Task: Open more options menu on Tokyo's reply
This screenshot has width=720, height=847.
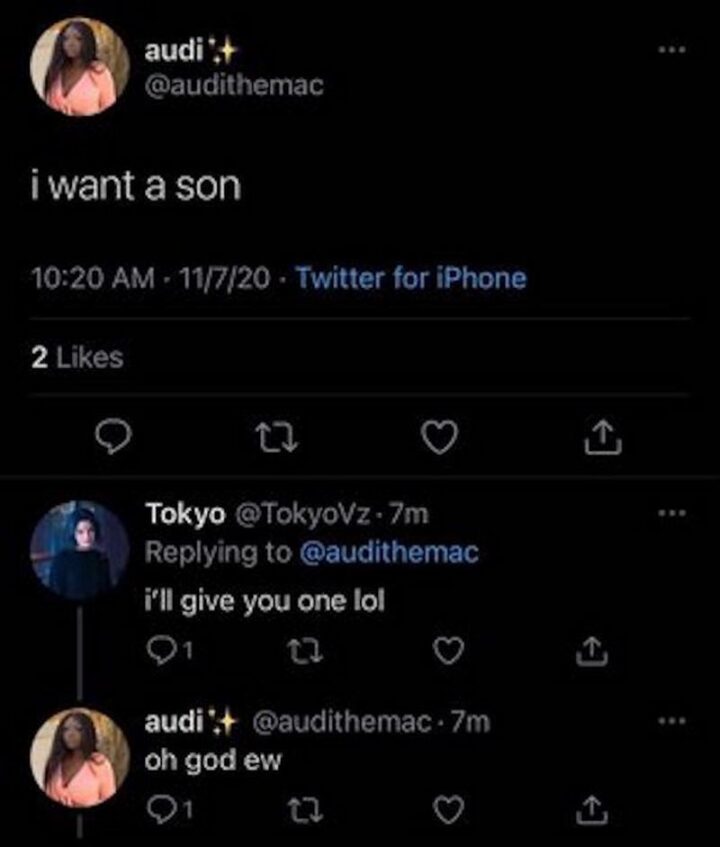Action: pos(671,515)
